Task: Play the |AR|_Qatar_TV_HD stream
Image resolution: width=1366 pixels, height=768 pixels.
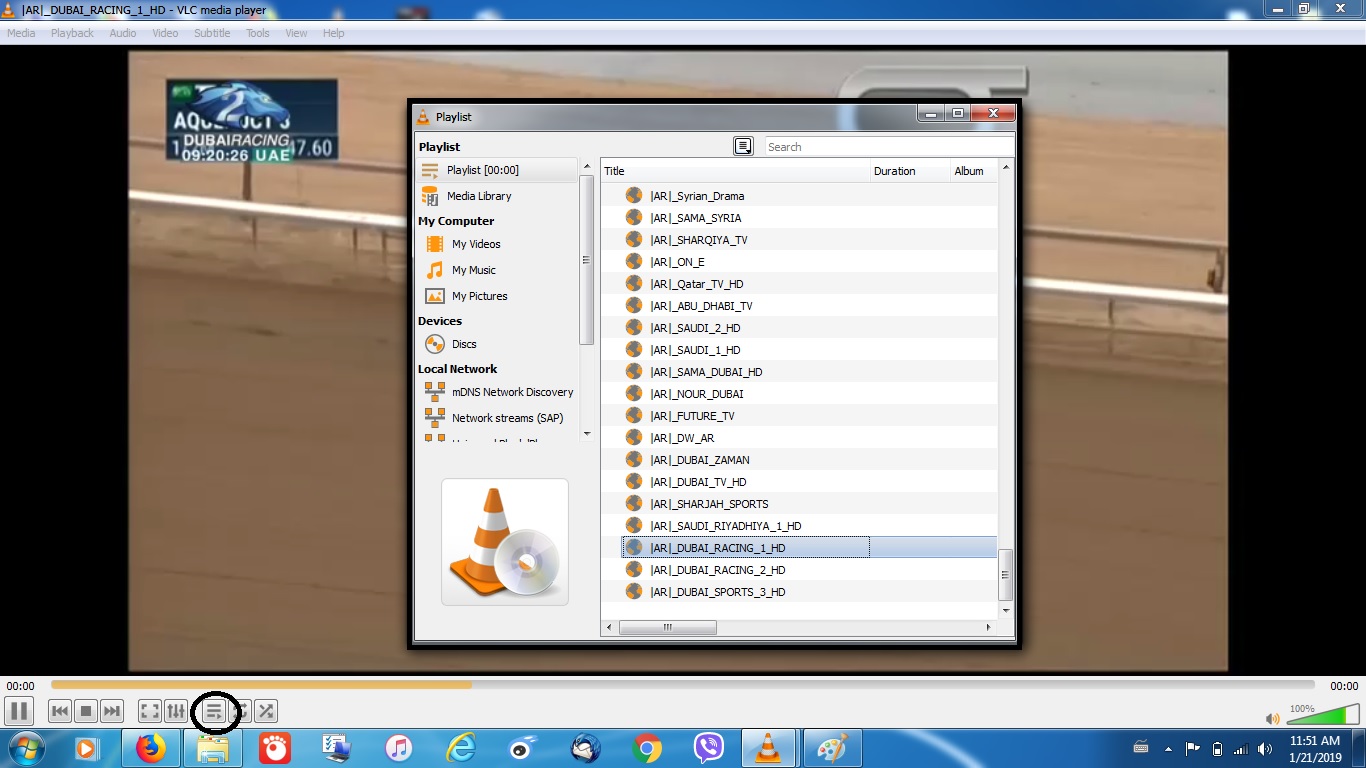Action: click(699, 283)
